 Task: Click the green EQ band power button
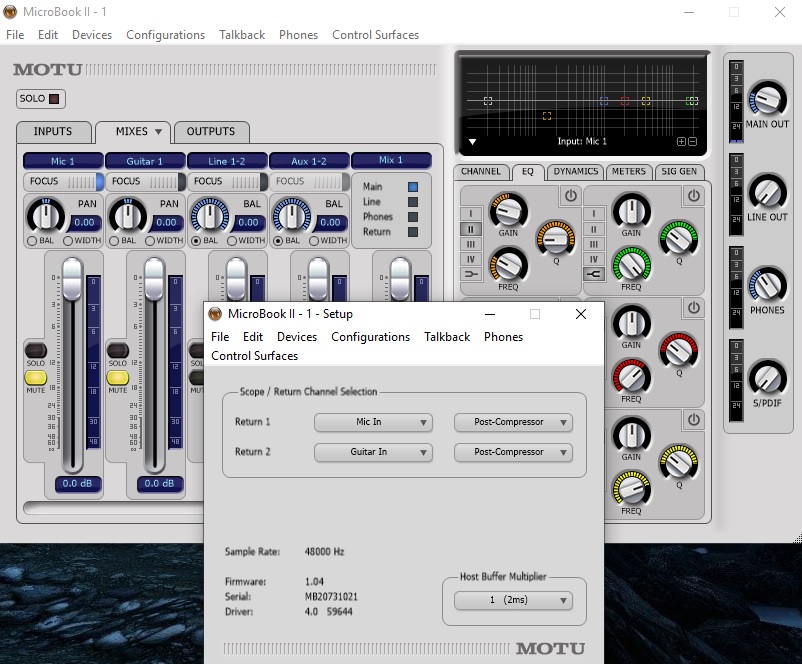coord(693,196)
